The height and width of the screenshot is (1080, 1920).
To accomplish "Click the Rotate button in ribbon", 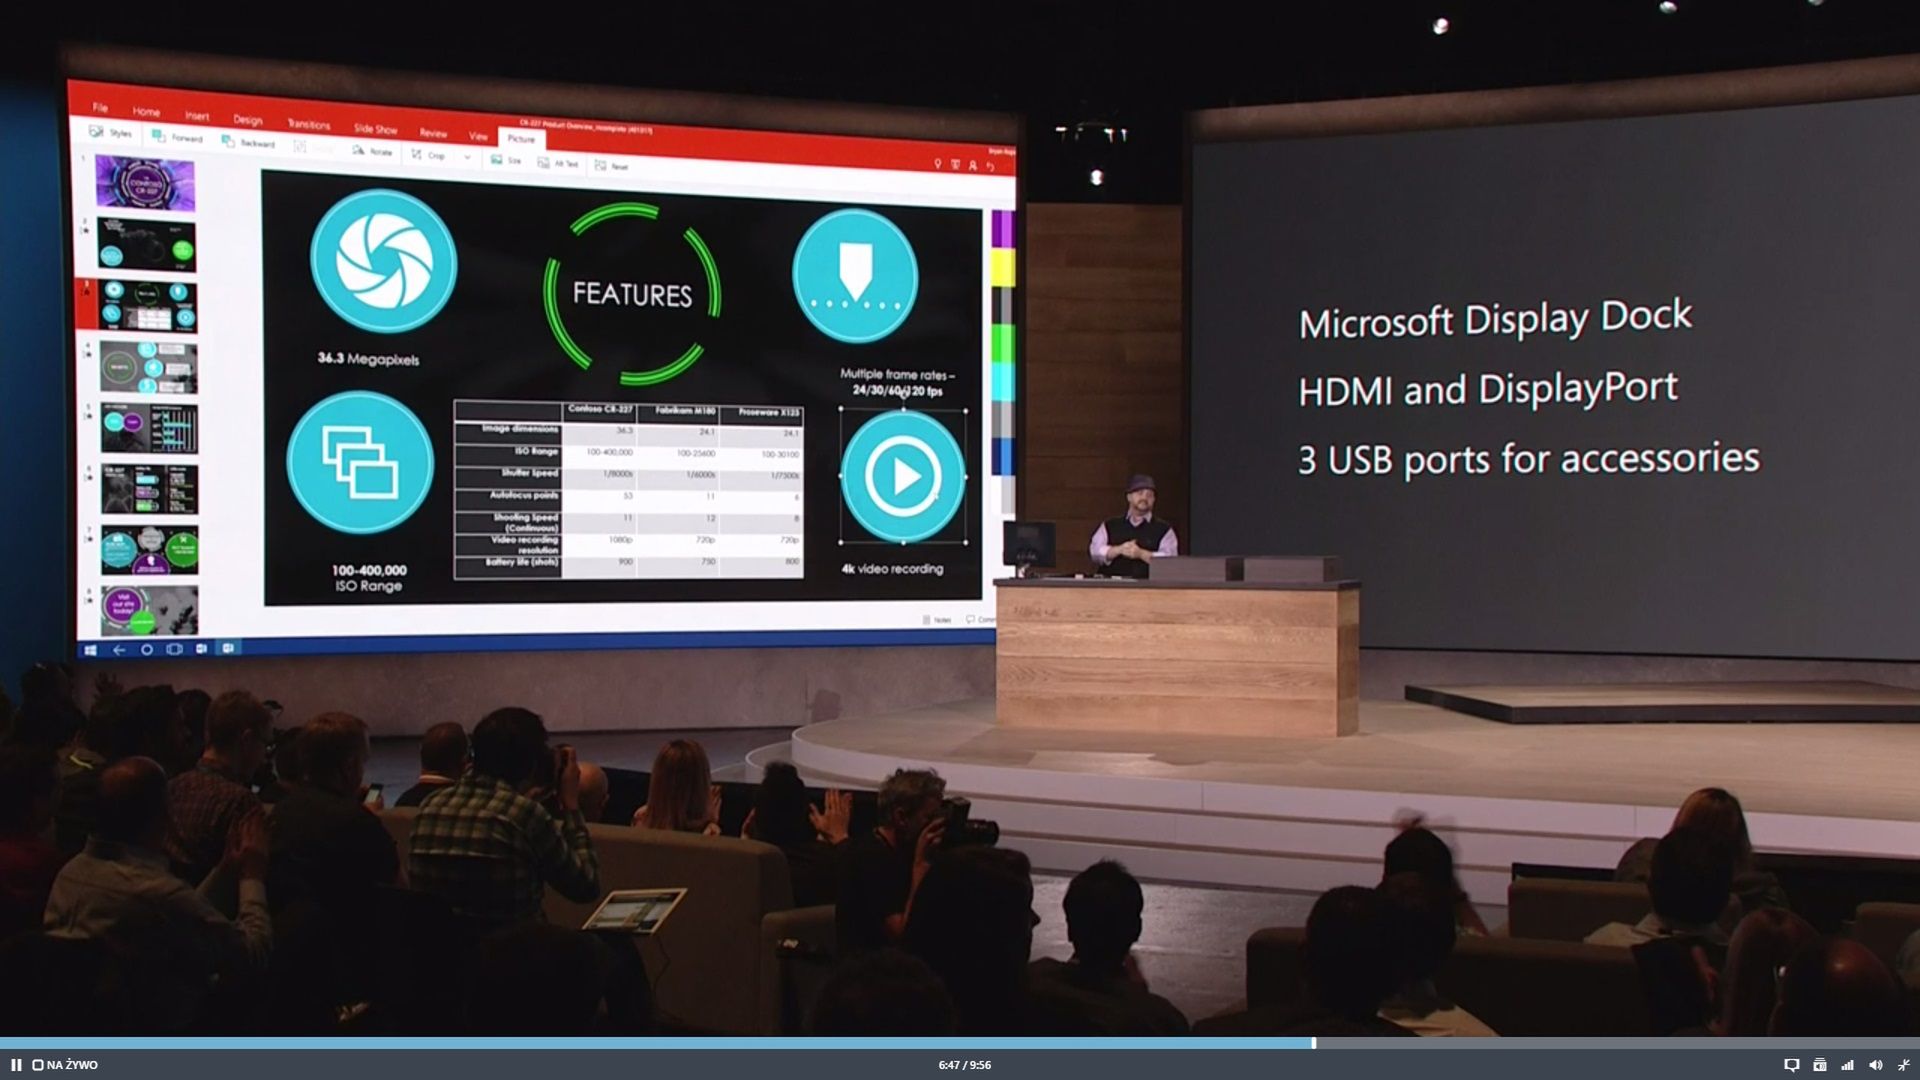I will click(x=373, y=151).
